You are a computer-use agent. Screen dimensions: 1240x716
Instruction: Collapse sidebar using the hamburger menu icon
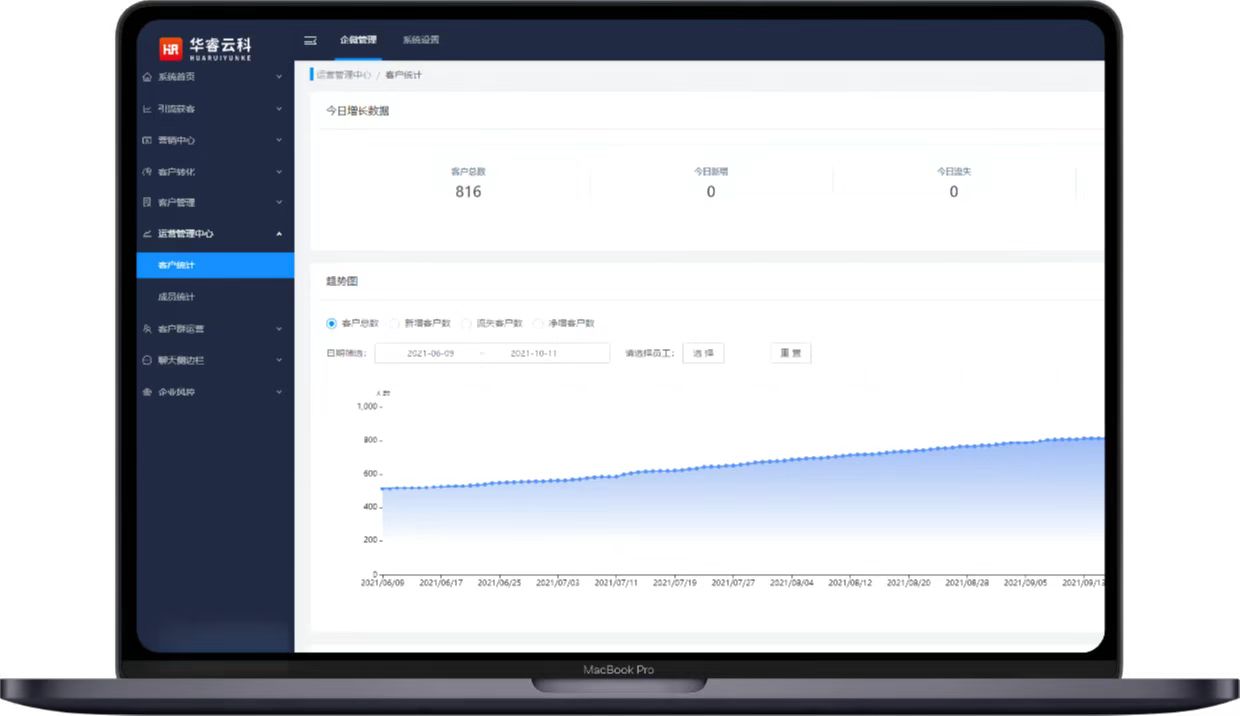(x=310, y=41)
